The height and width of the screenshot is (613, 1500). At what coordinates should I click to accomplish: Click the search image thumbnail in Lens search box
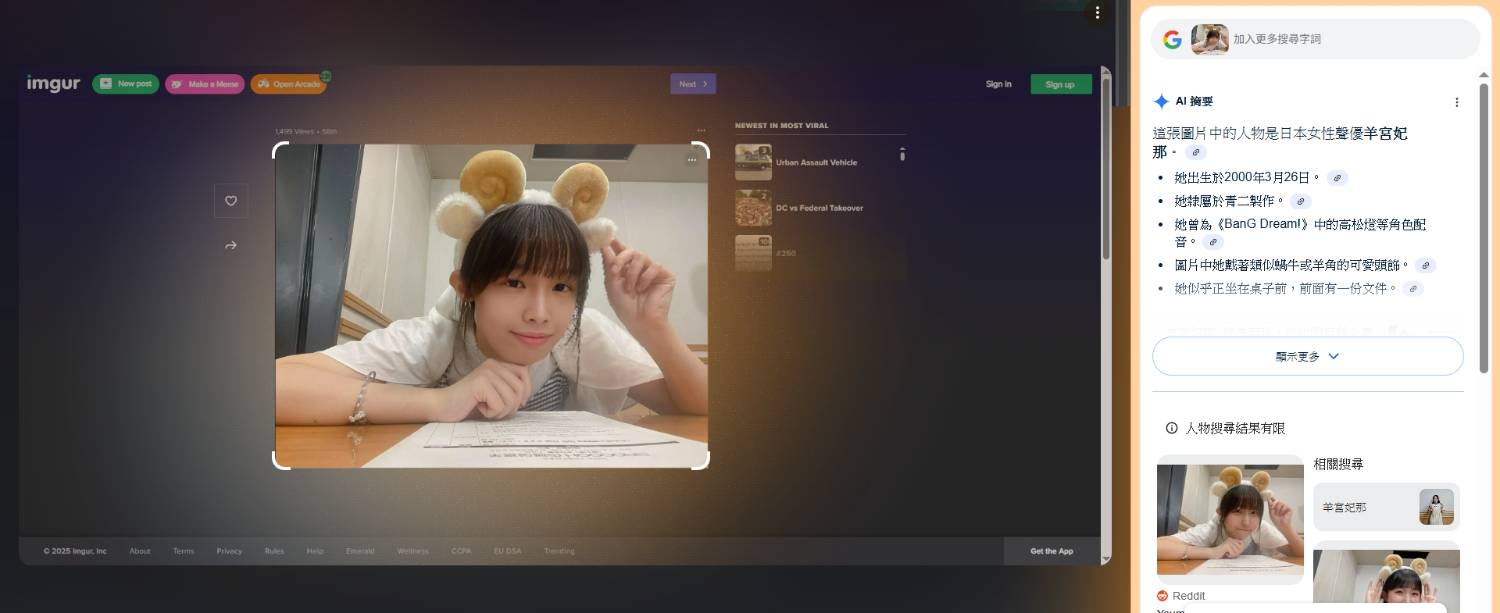(1210, 39)
